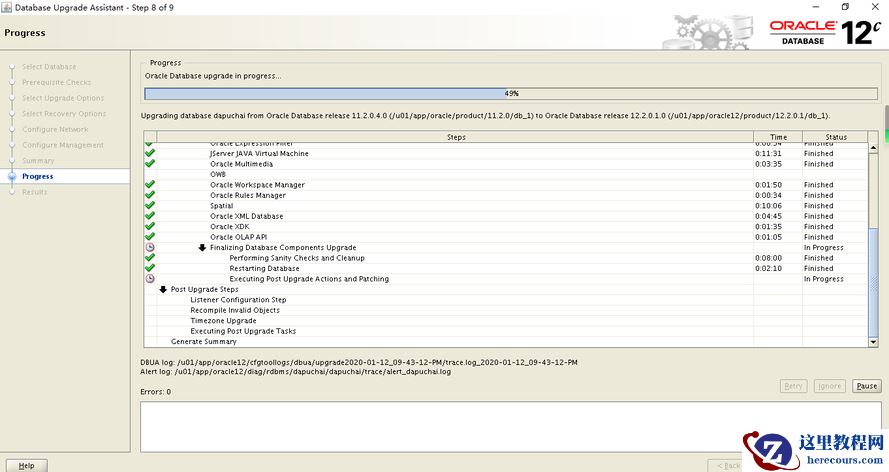Viewport: 889px width, 472px height.
Task: Click the Steps column header
Action: [455, 137]
